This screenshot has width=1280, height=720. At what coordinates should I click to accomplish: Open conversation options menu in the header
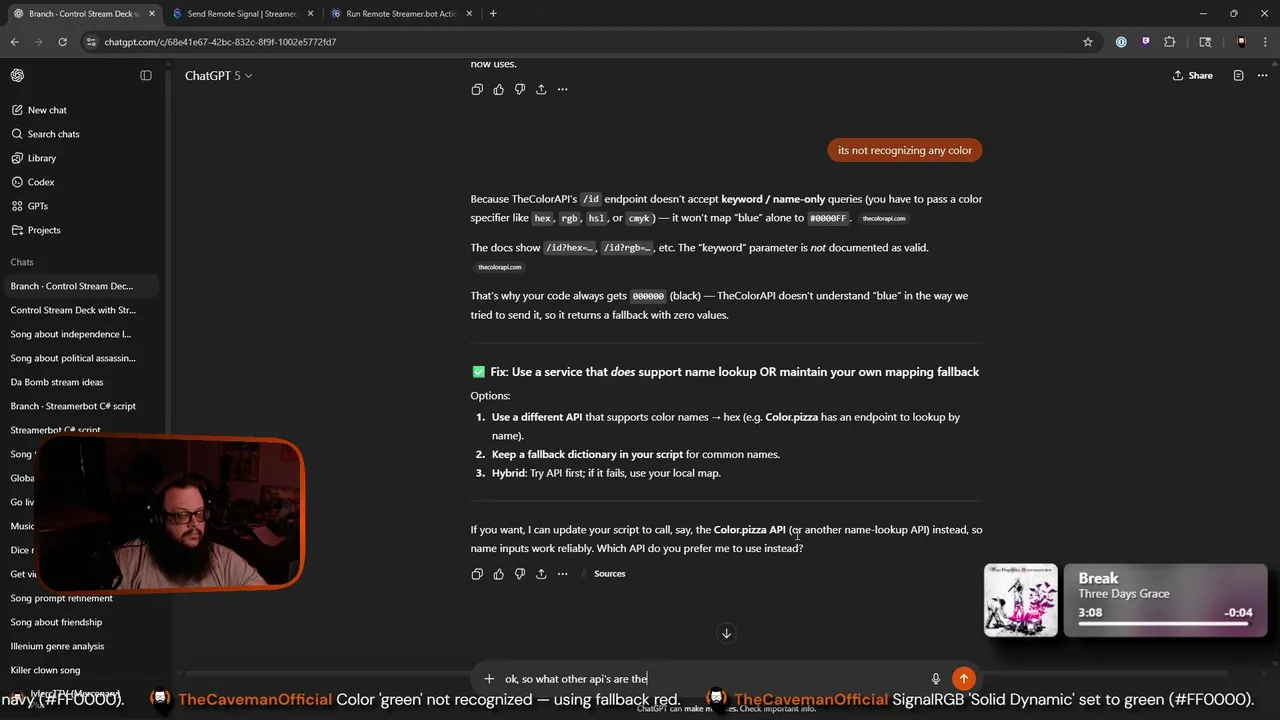(1261, 75)
